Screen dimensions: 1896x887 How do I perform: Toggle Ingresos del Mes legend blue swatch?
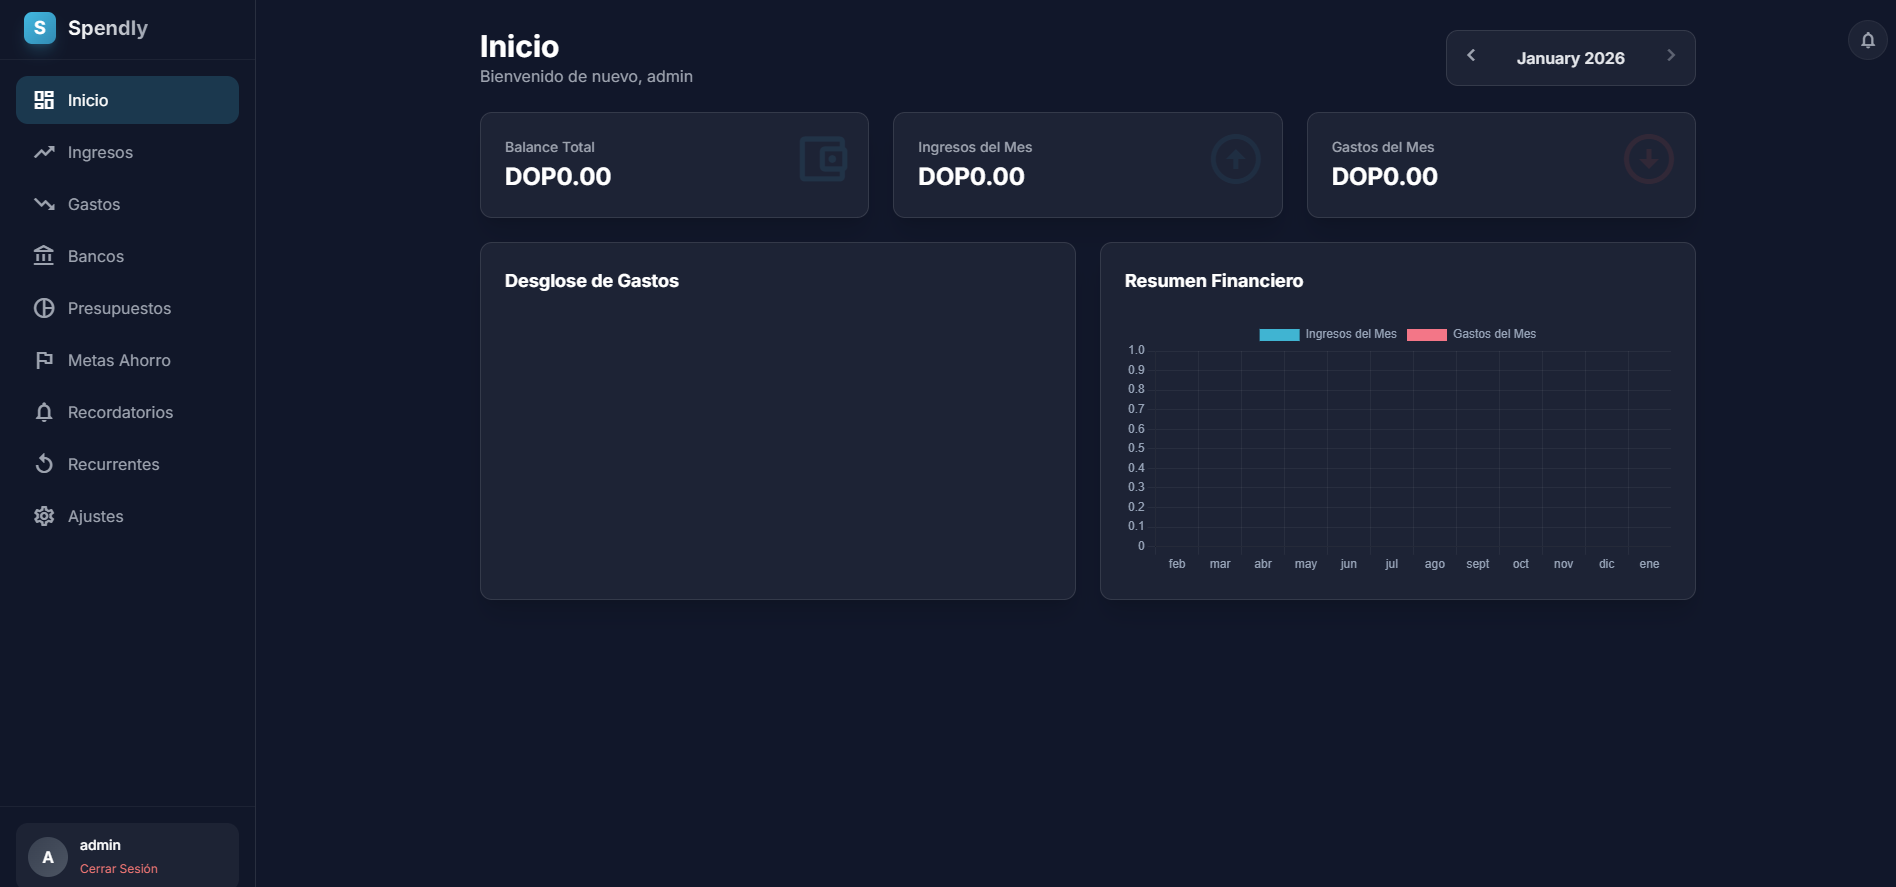pyautogui.click(x=1279, y=335)
